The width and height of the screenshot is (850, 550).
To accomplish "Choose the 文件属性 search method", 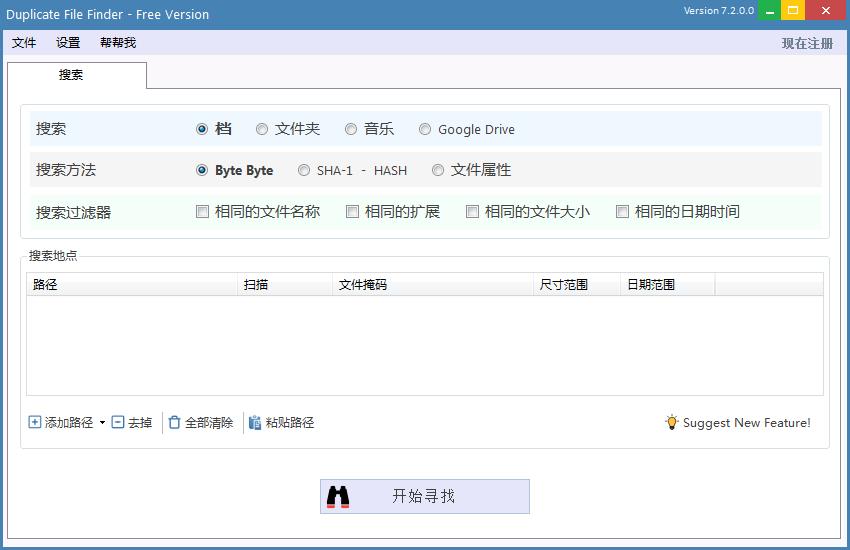I will 437,170.
